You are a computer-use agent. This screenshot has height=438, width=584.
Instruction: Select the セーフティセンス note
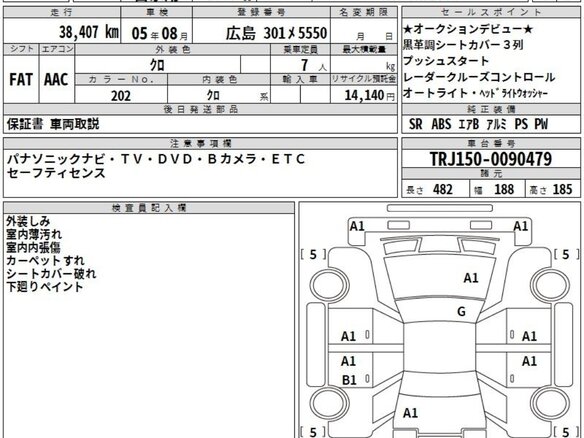pos(56,173)
